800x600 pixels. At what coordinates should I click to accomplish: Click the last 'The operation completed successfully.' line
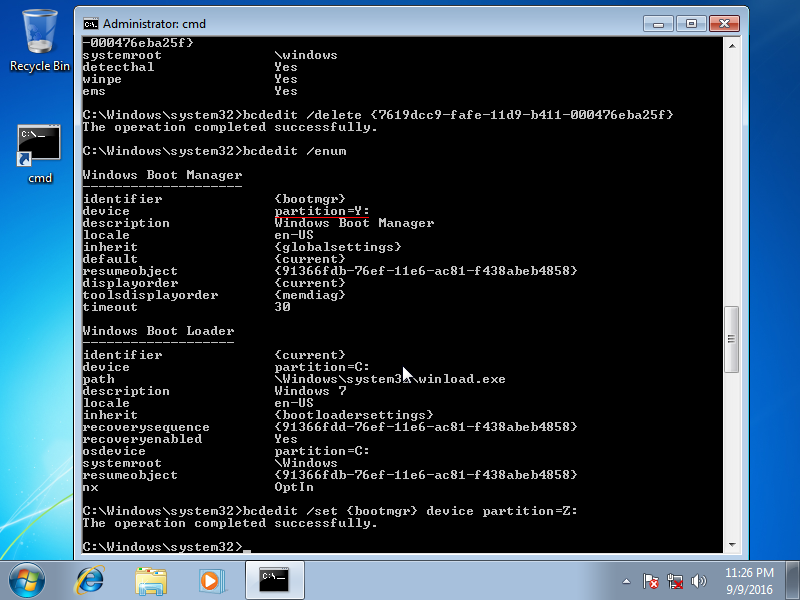[x=230, y=523]
